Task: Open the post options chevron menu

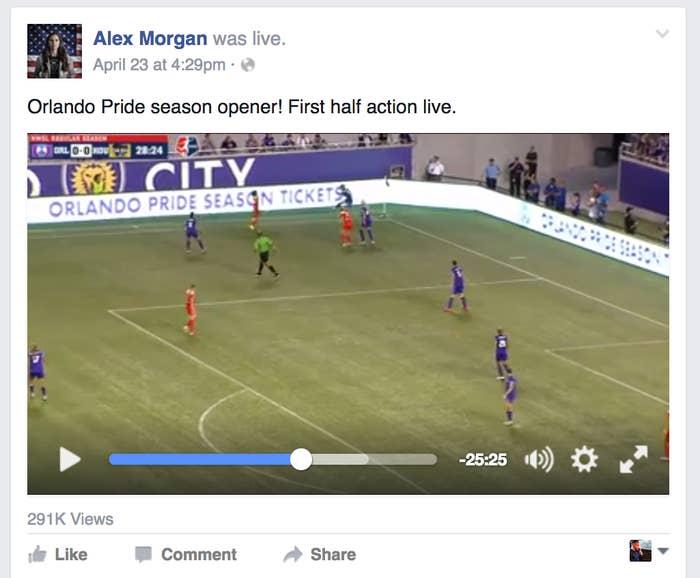Action: [x=662, y=34]
